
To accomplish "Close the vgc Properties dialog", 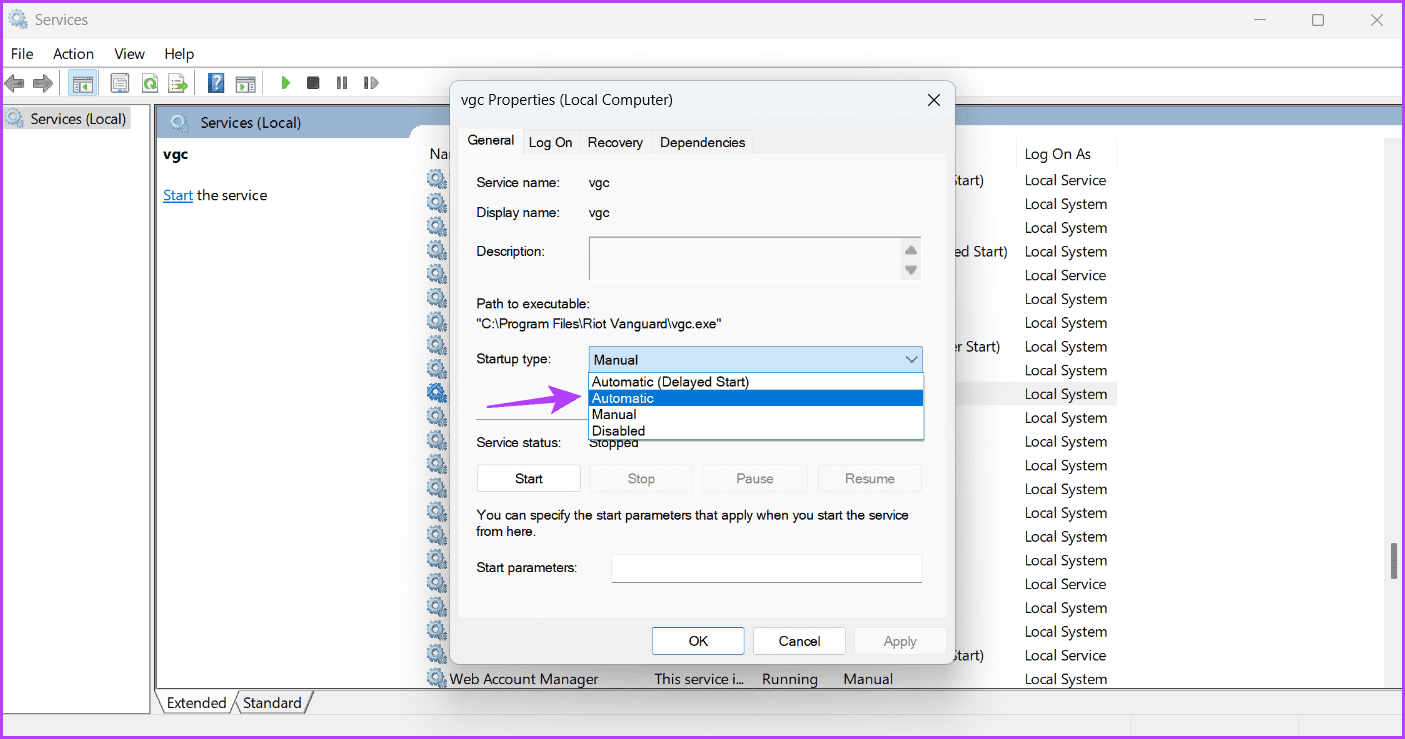I will pos(934,100).
